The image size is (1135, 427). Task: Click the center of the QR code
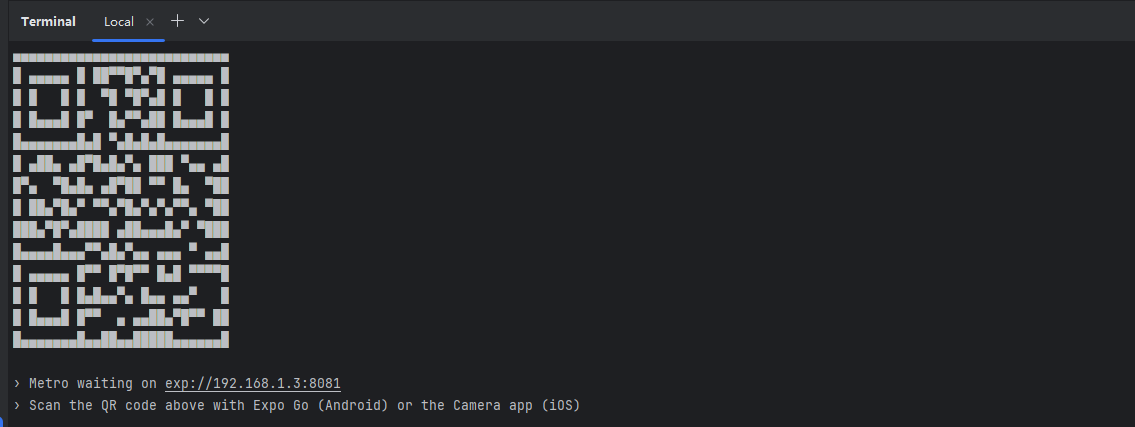coord(121,200)
